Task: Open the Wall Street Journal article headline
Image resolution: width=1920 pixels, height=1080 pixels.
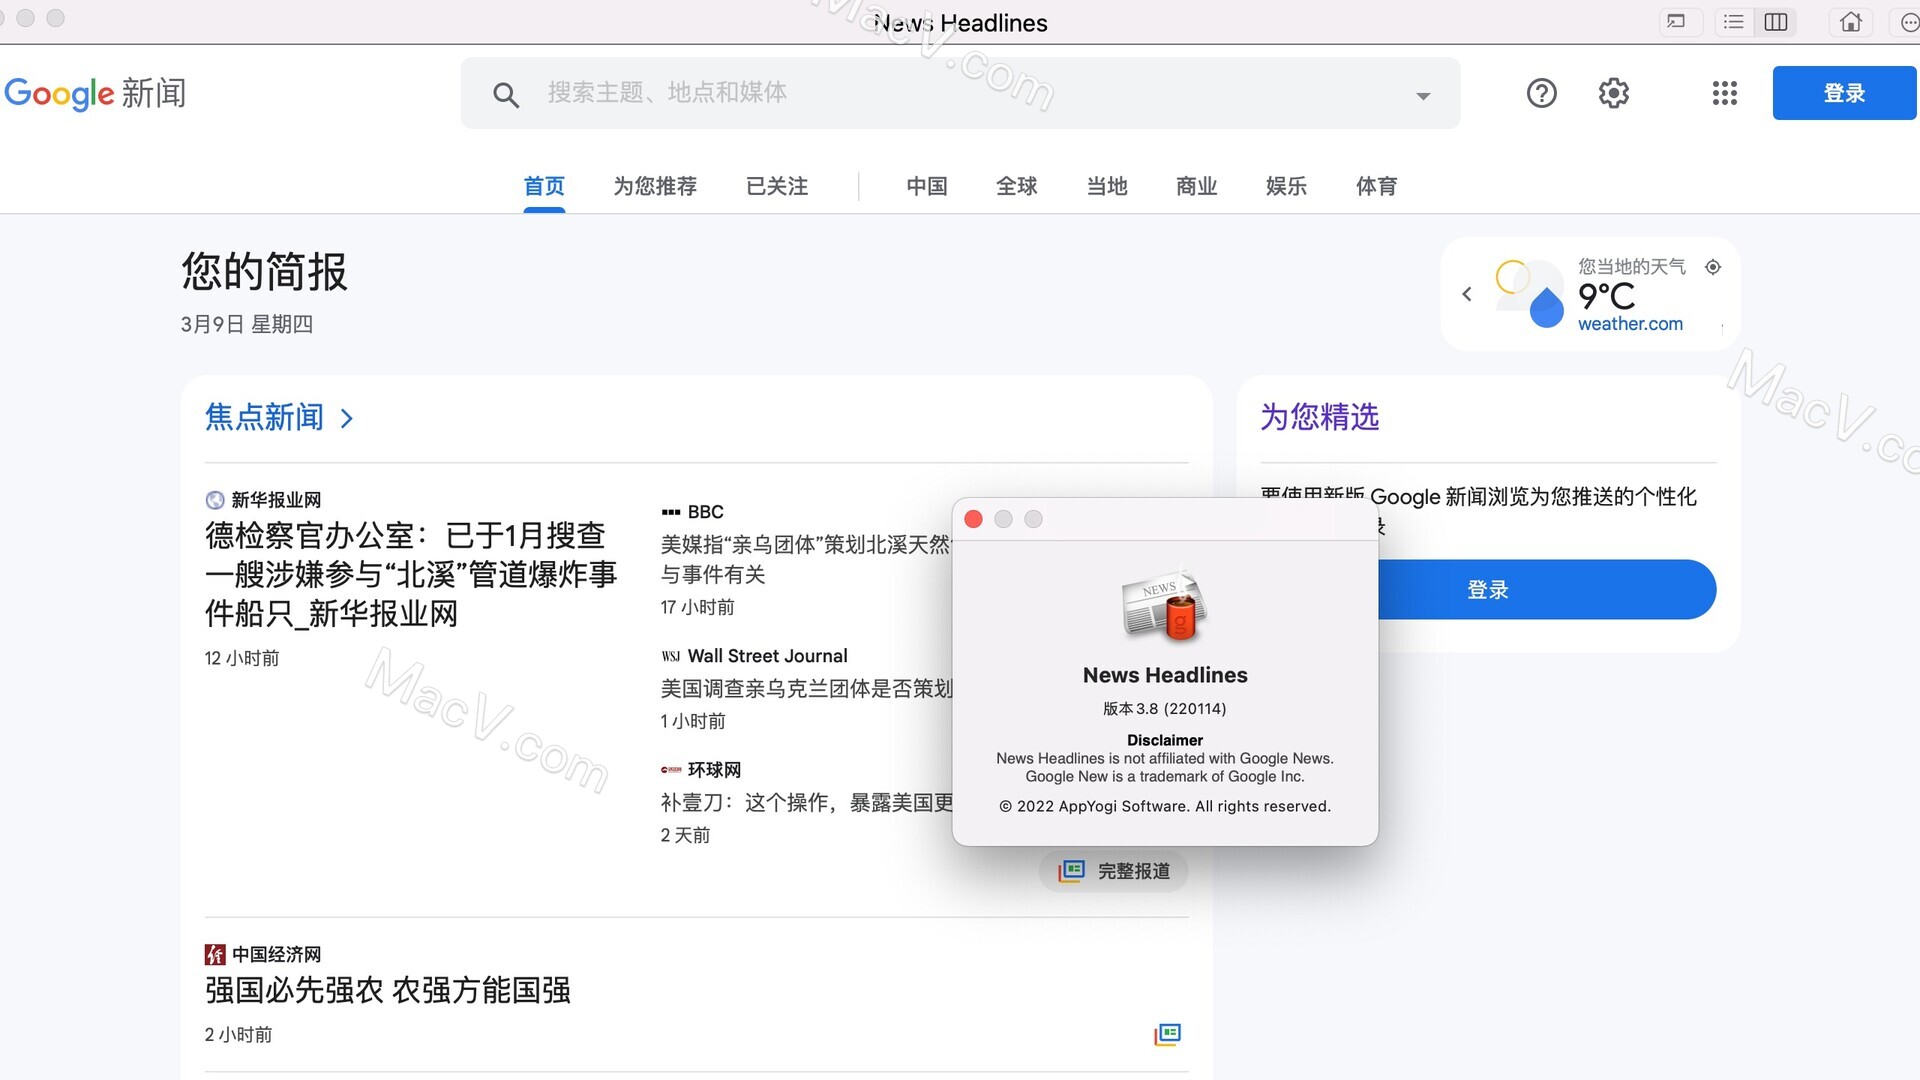Action: click(806, 688)
